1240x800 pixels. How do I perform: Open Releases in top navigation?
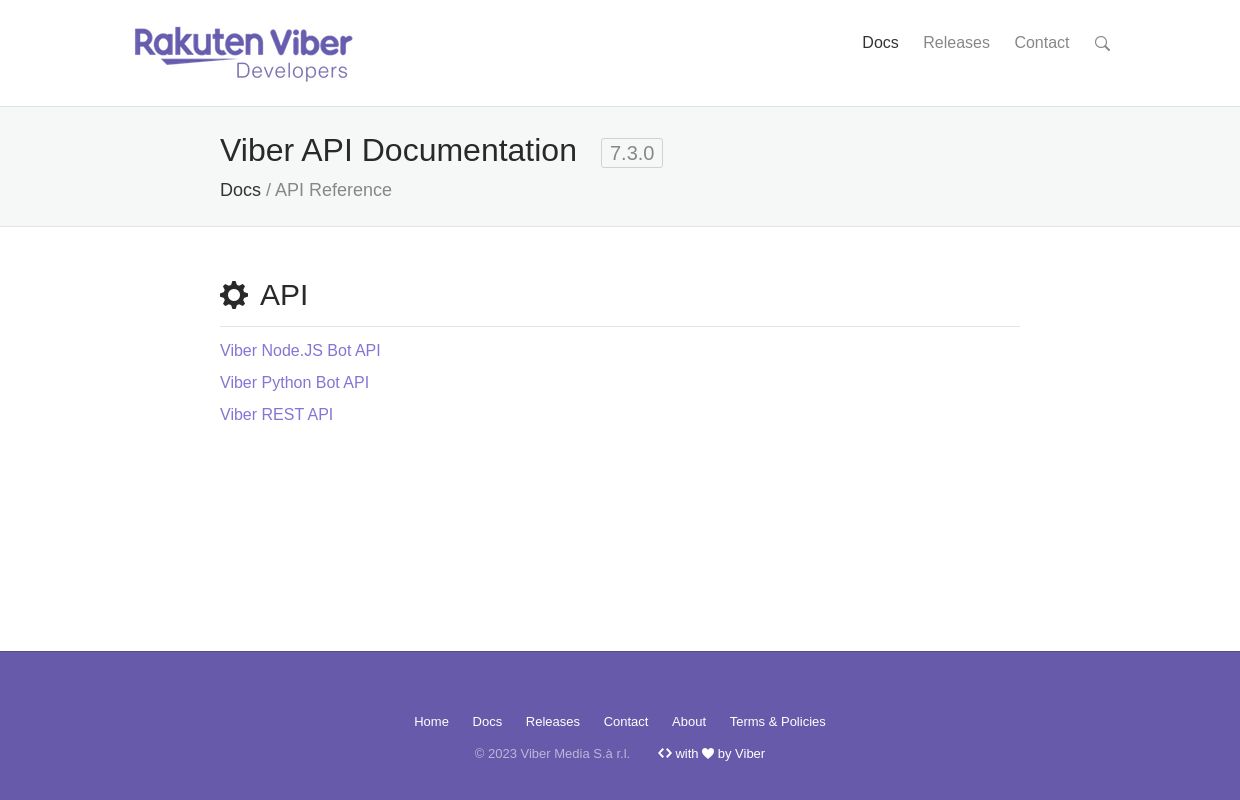click(956, 43)
